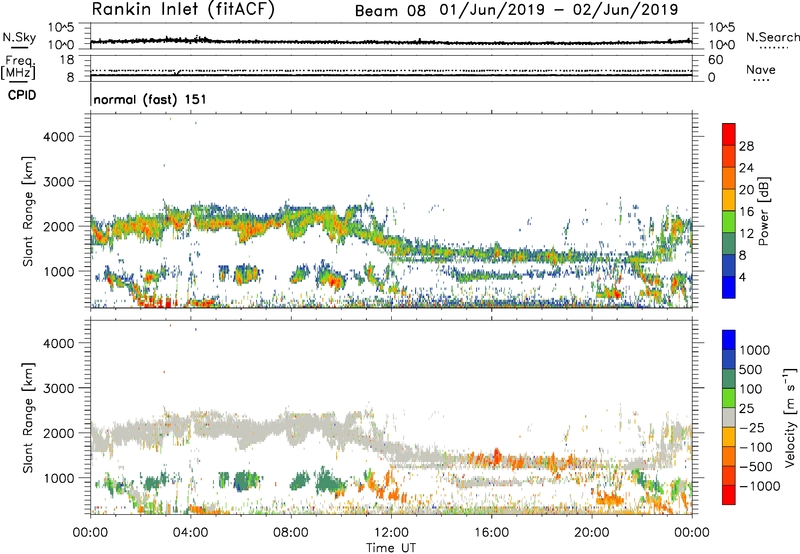Click the 'N.Search' legend label

point(773,37)
